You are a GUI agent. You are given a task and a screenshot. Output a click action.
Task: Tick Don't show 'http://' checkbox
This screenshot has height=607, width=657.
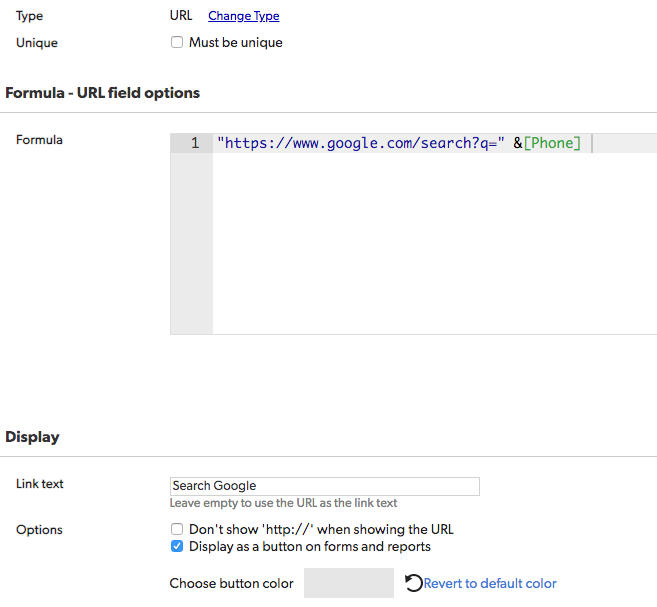pos(177,529)
